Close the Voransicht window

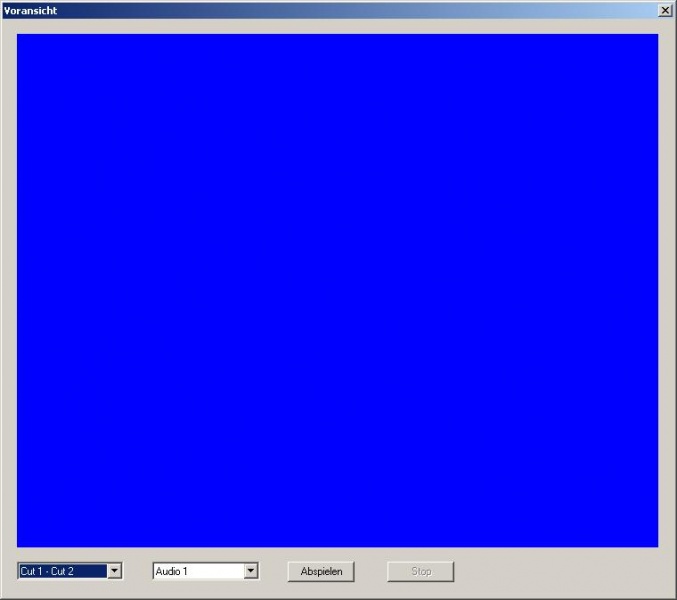[666, 9]
